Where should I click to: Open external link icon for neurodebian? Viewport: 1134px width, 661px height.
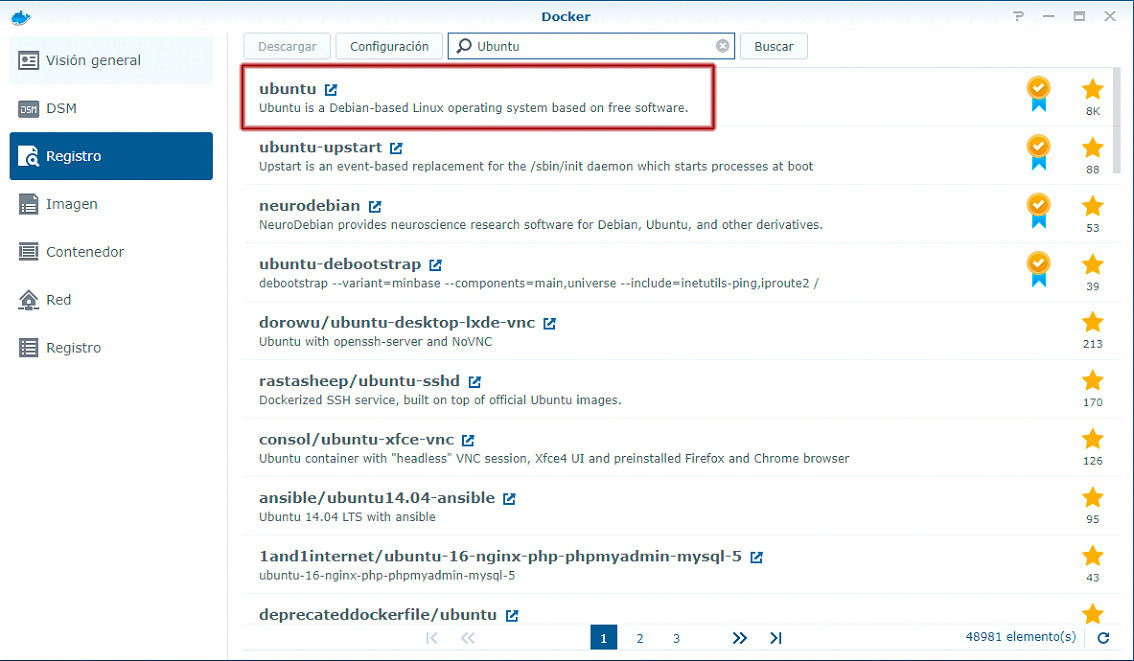point(374,207)
